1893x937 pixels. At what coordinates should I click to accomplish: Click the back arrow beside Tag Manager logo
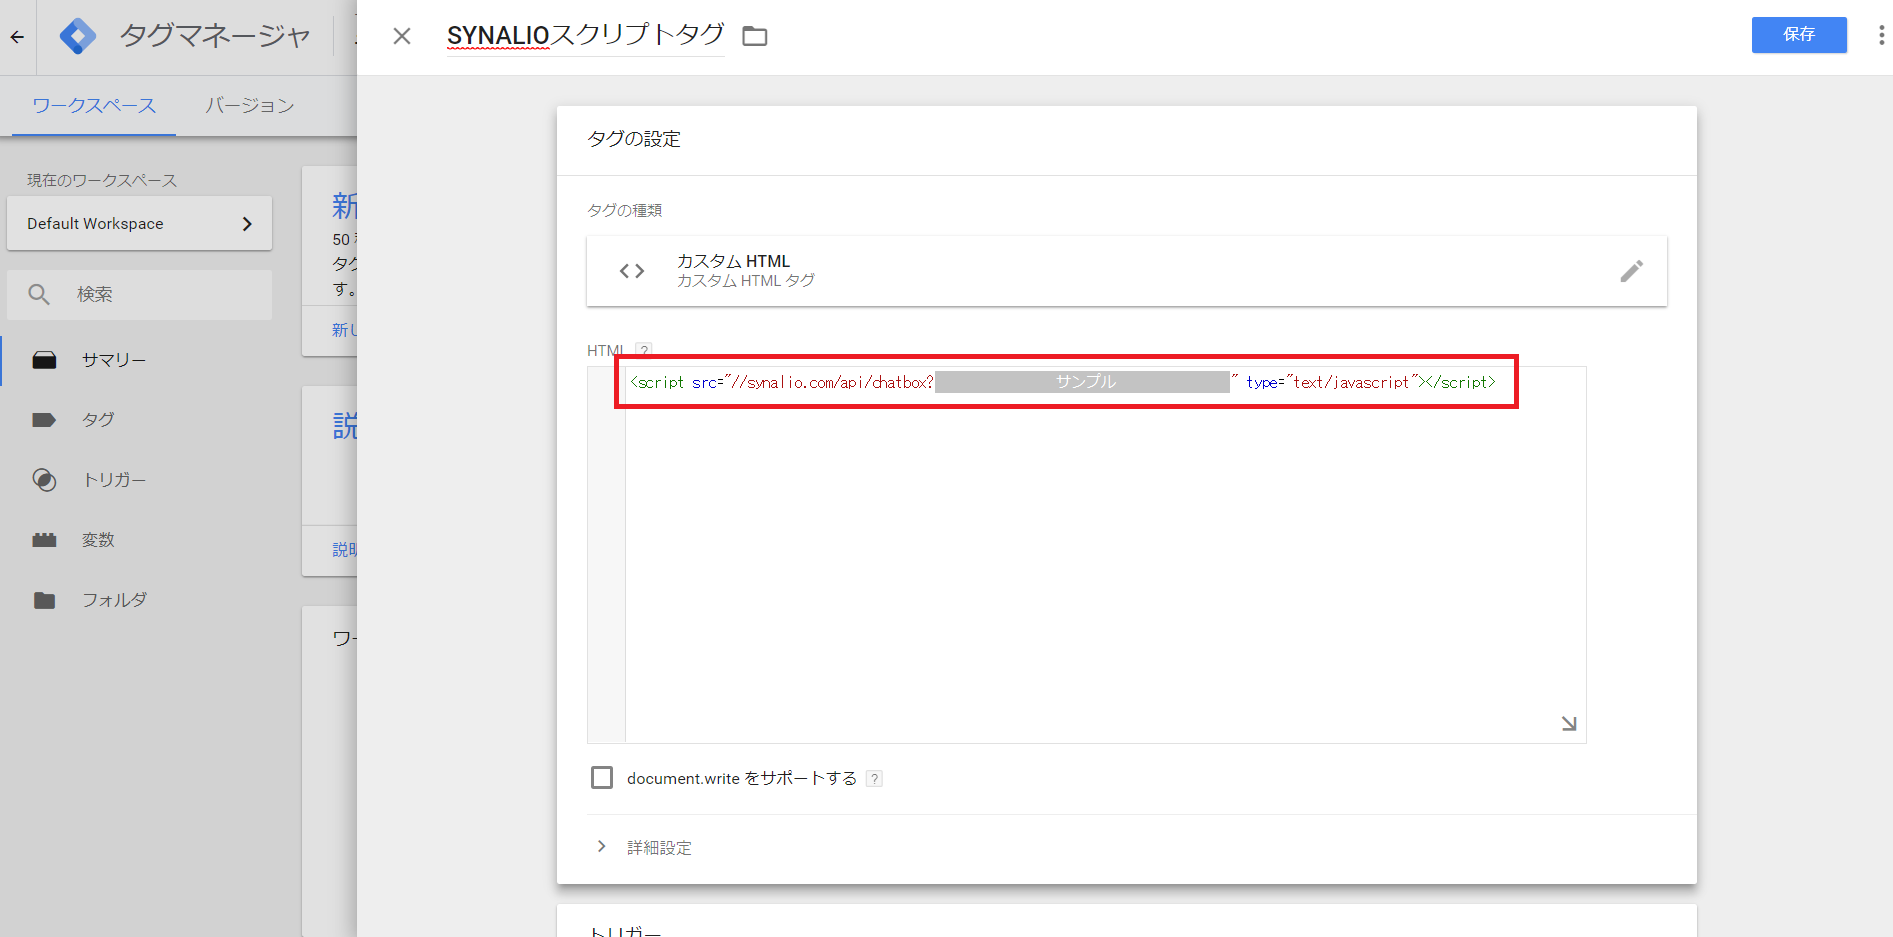click(x=17, y=37)
